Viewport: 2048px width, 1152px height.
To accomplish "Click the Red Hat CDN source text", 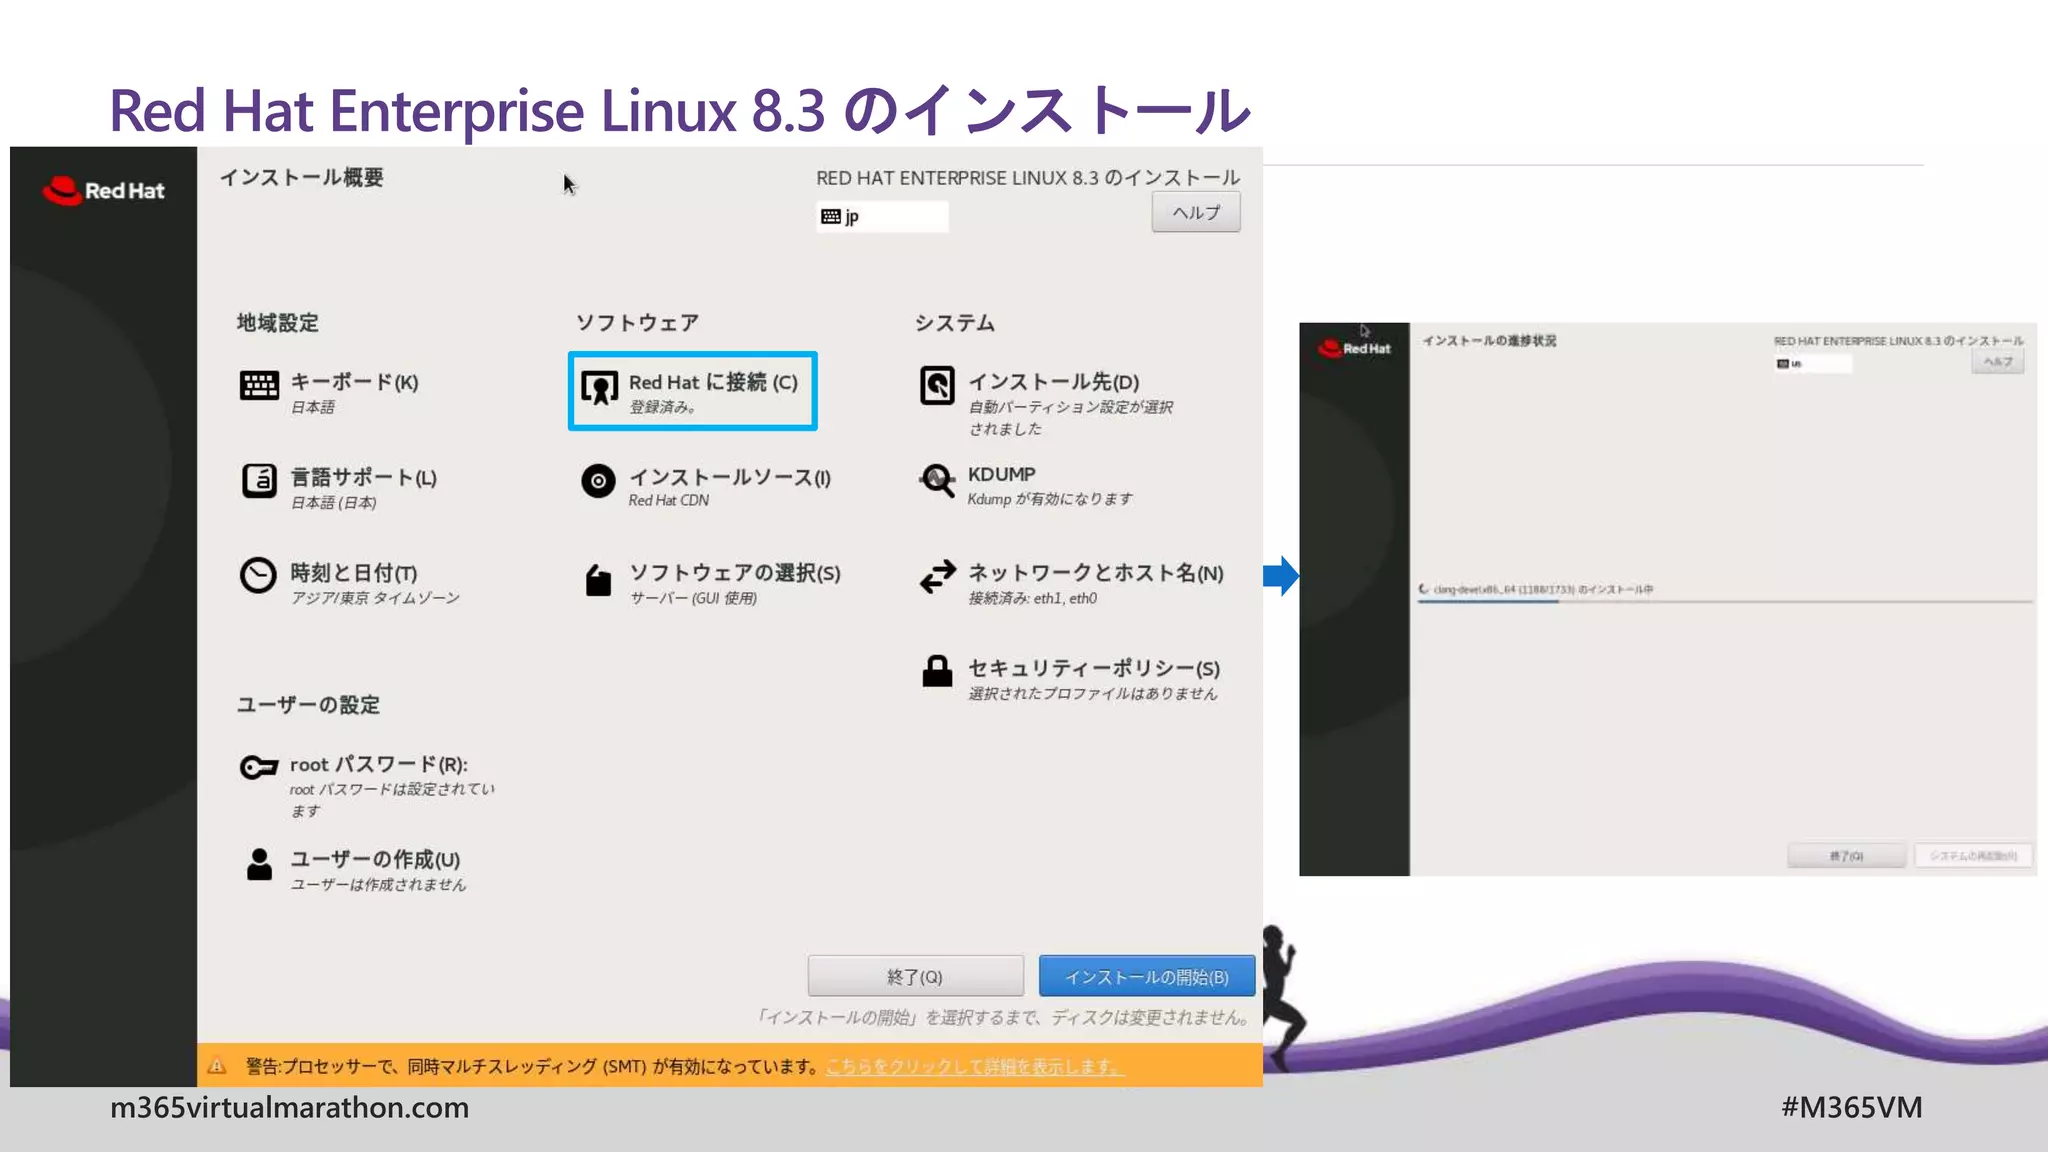I will pyautogui.click(x=669, y=500).
